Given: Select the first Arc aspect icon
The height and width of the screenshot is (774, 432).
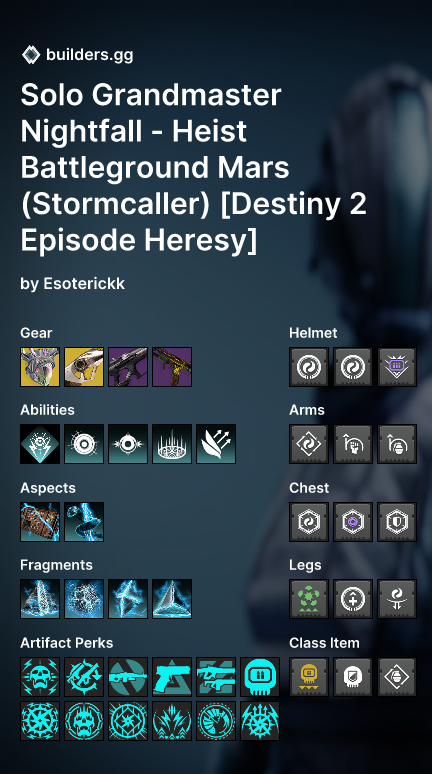Looking at the screenshot, I should pos(40,522).
